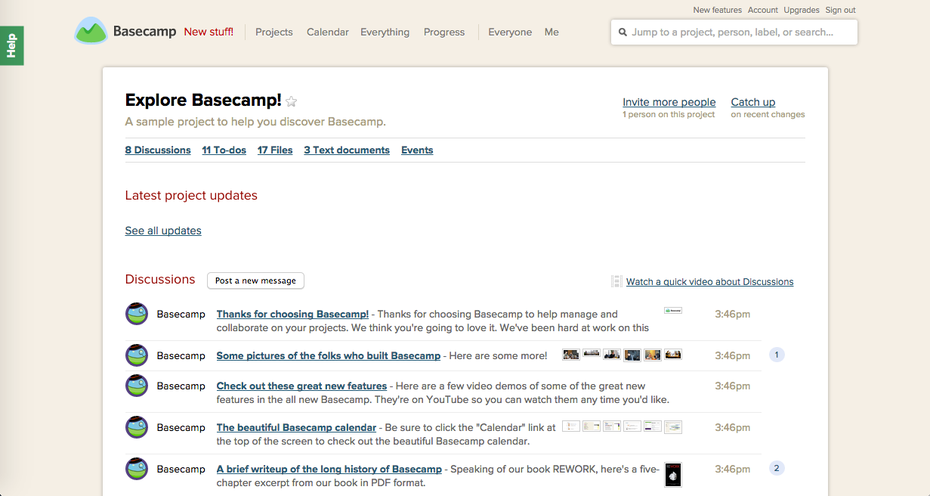930x496 pixels.
Task: Open Thanks for choosing Basecamp! discussion
Action: (x=292, y=314)
